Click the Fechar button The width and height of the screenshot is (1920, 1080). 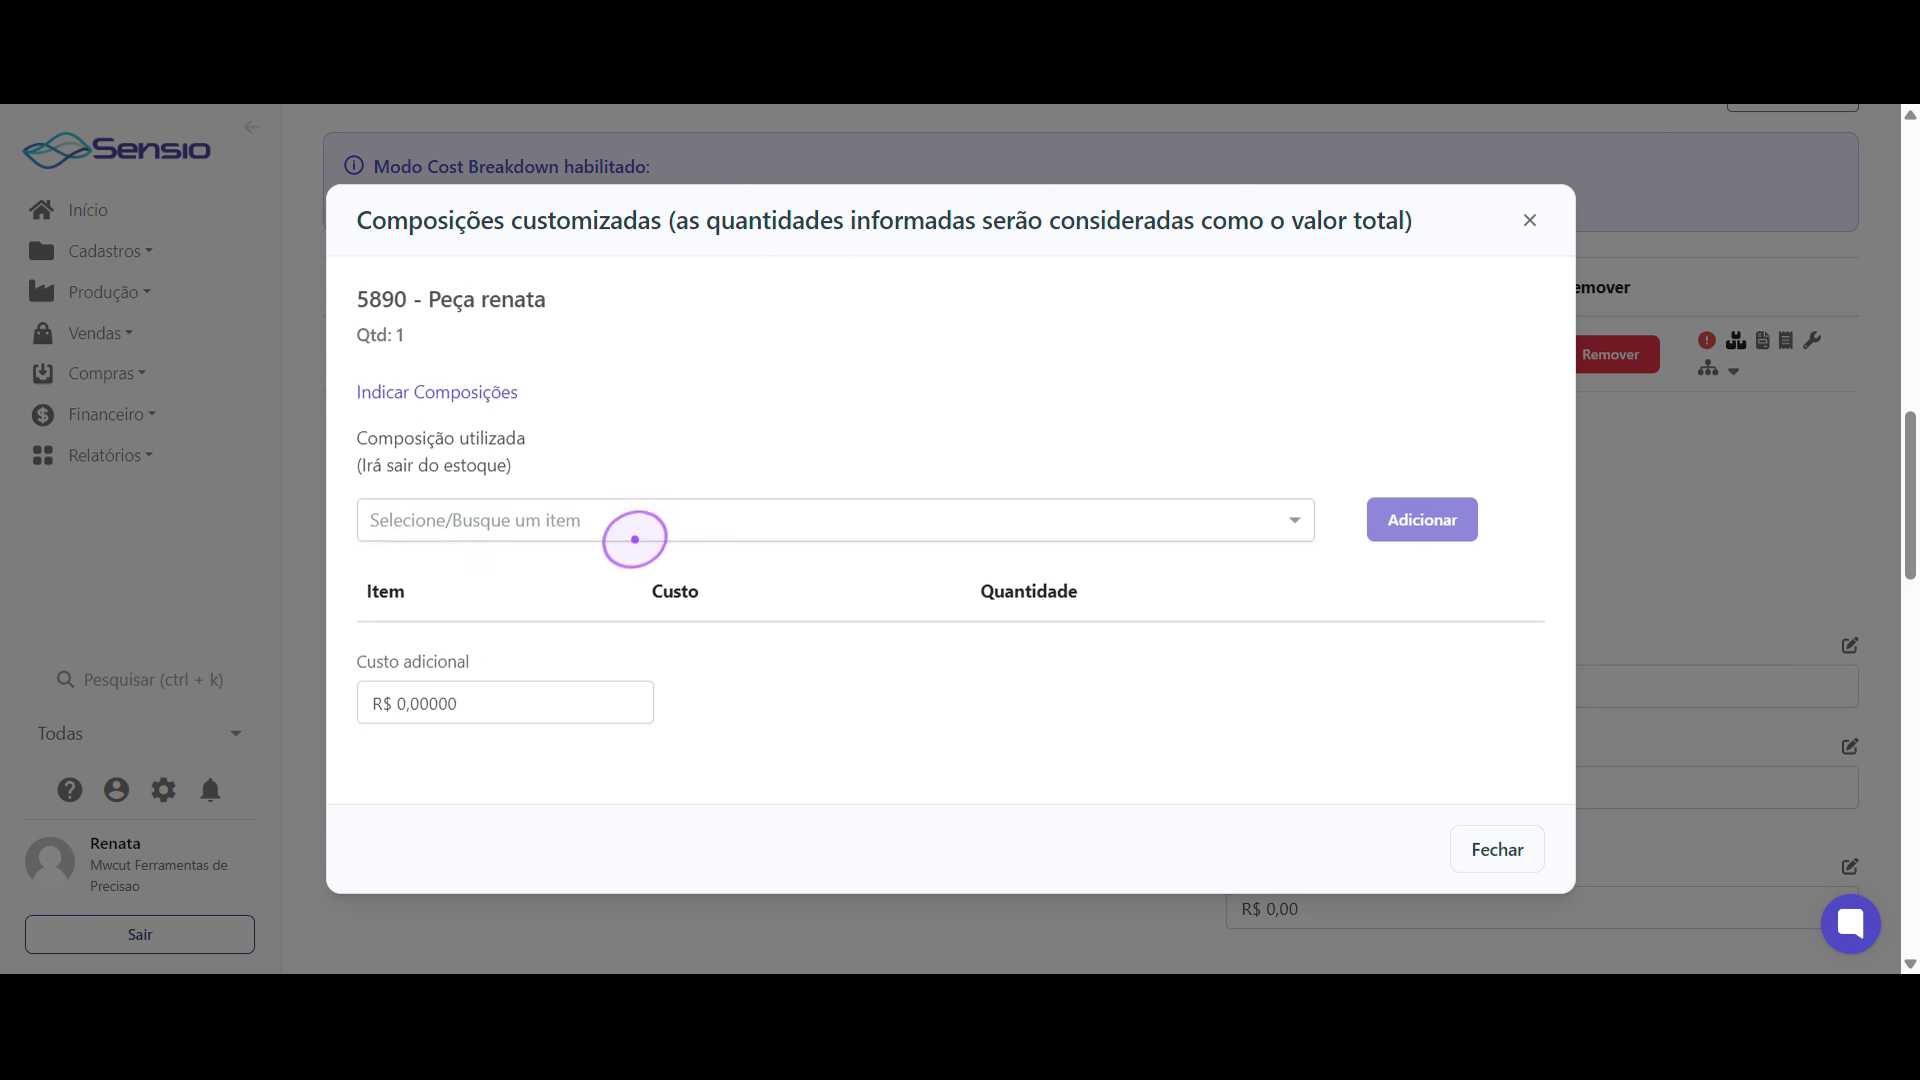(x=1497, y=849)
